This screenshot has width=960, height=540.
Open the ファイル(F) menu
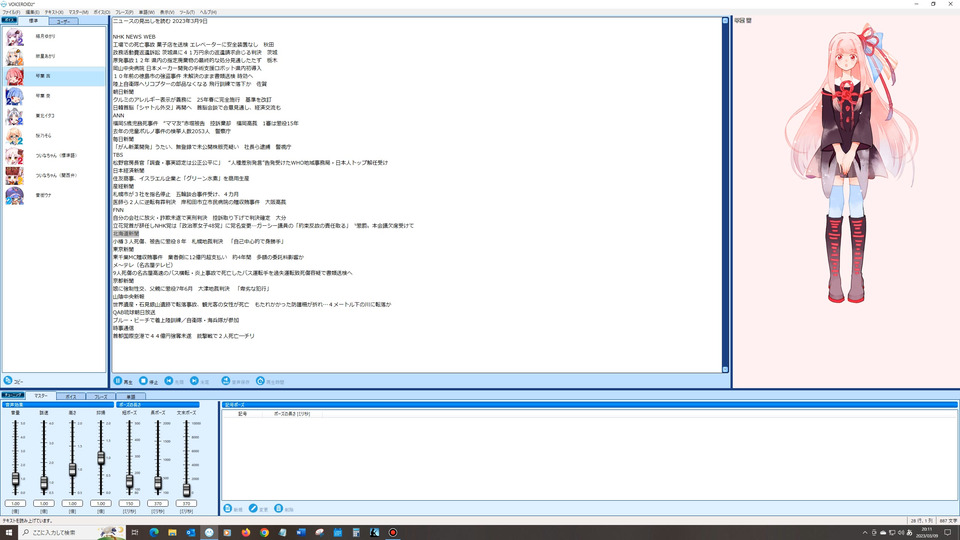[11, 12]
